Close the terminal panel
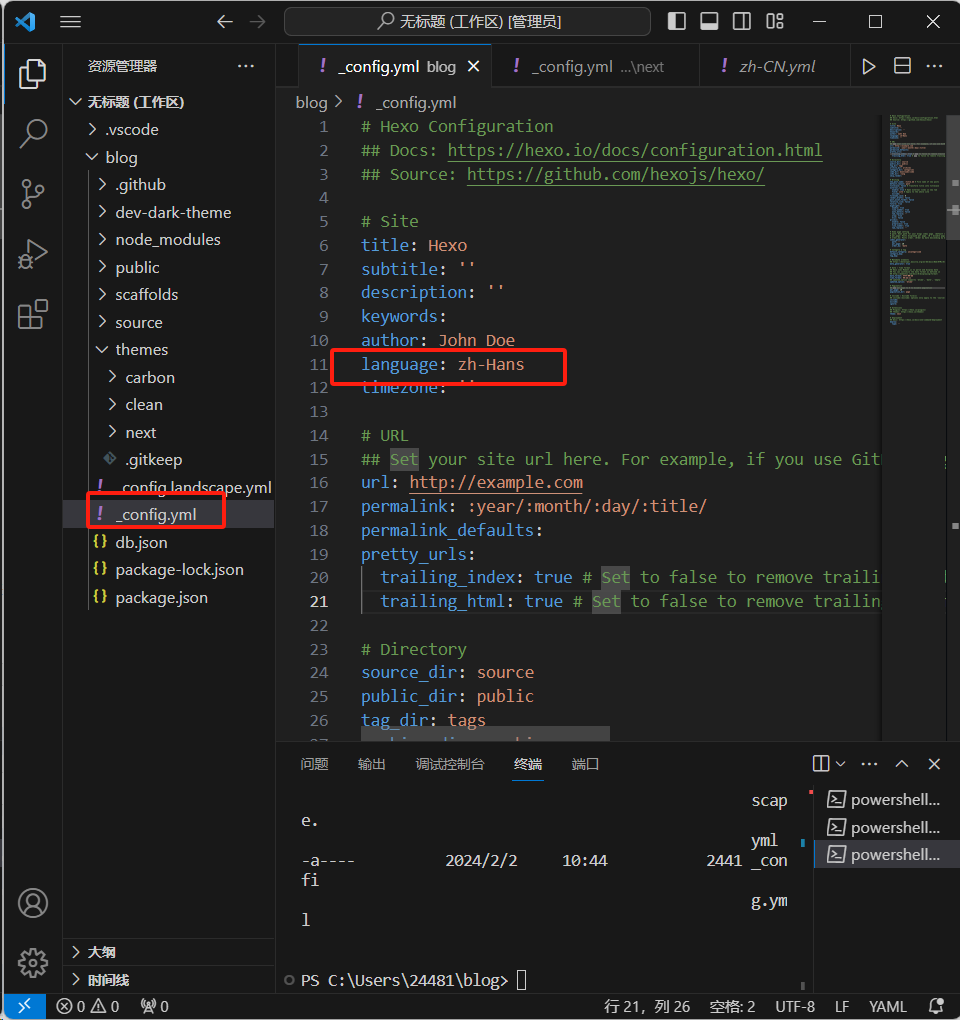Image resolution: width=960 pixels, height=1020 pixels. (x=934, y=764)
